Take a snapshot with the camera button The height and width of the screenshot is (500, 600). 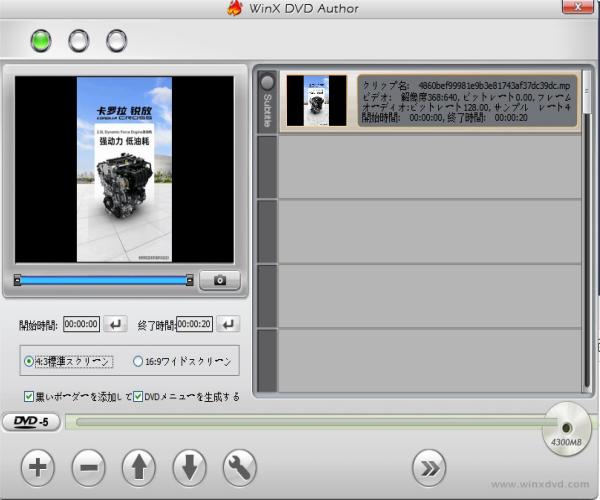click(220, 280)
